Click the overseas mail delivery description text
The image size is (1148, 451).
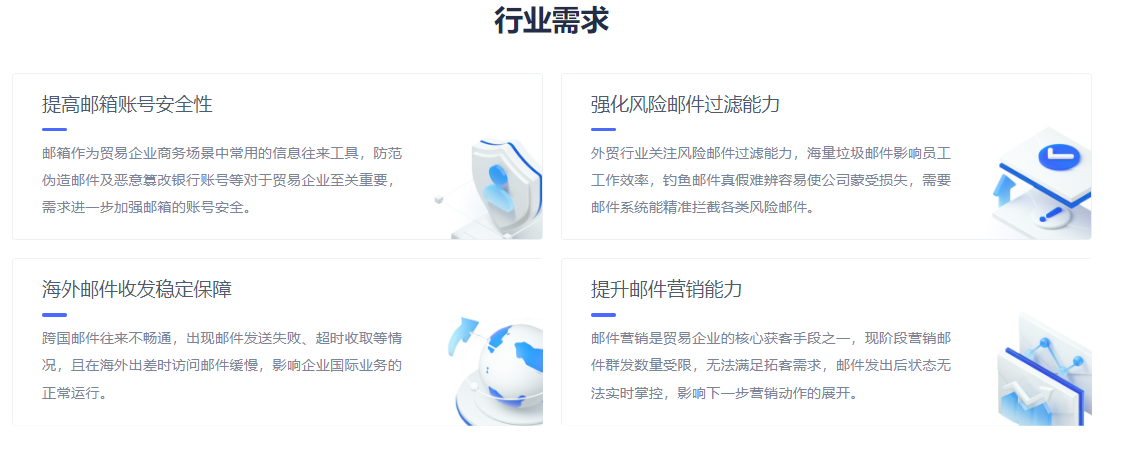click(222, 365)
